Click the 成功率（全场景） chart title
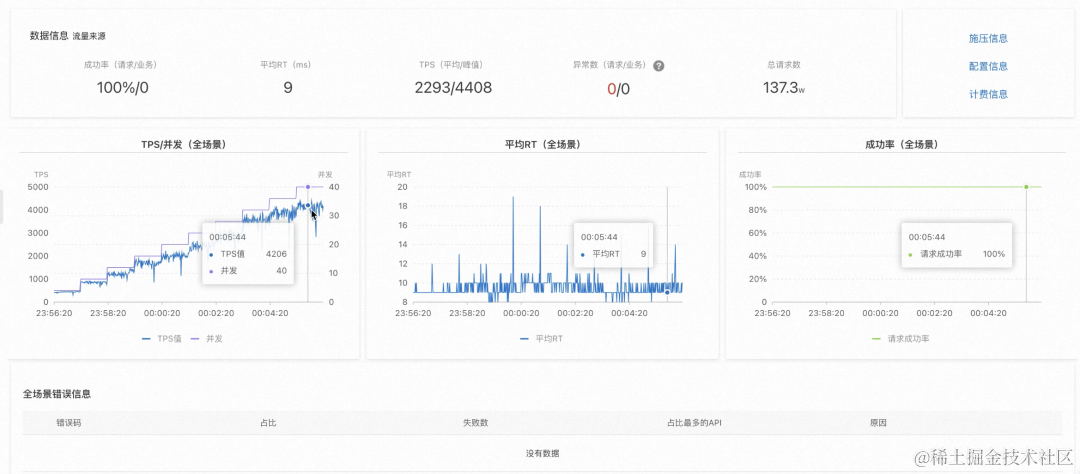The height and width of the screenshot is (474, 1080). (x=901, y=145)
